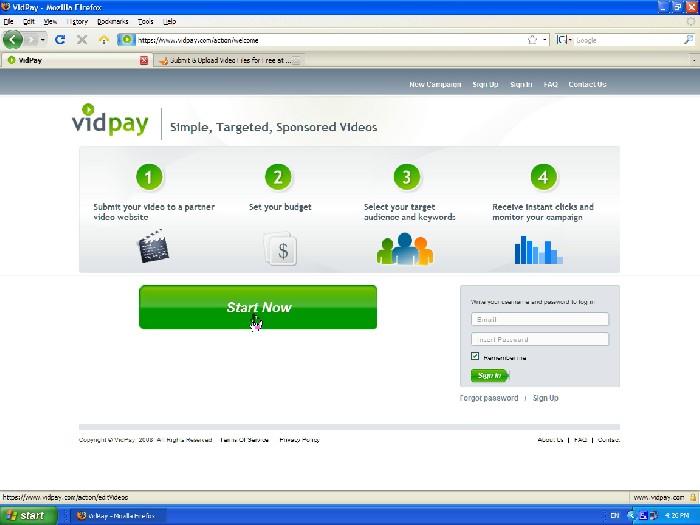Viewport: 700px width, 525px height.
Task: Close the Submit & Upload Video tab
Action: coord(296,60)
